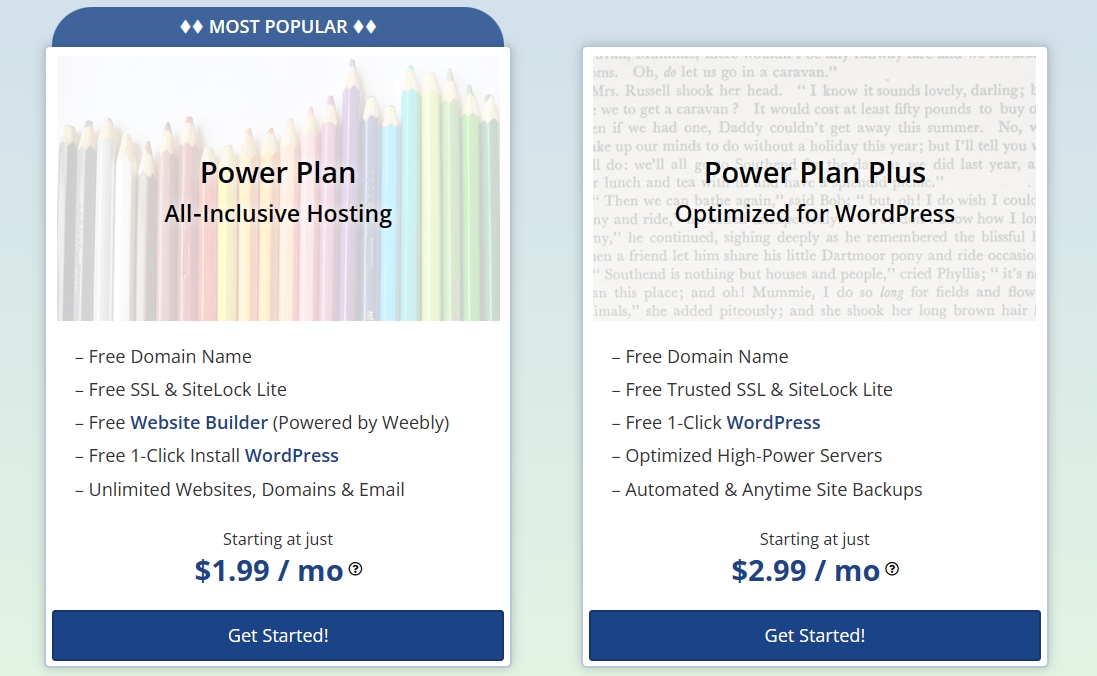Click the help icon beside $1.99 / mo
Viewport: 1097px width, 676px height.
(355, 569)
